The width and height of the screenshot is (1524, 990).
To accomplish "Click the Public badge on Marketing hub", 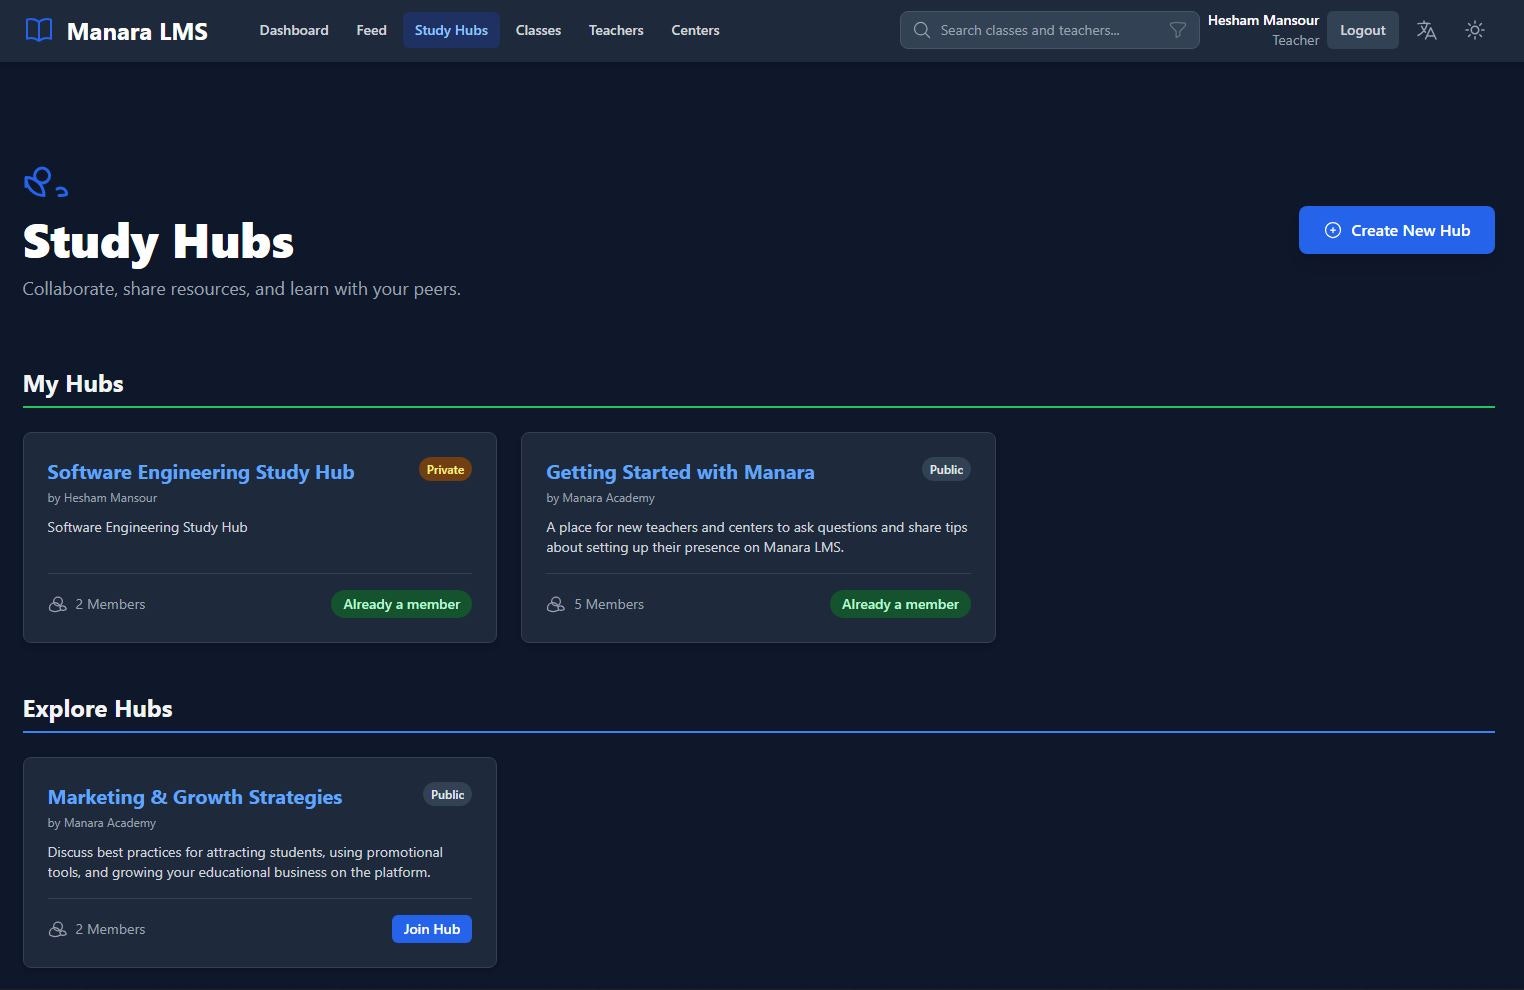I will (447, 794).
